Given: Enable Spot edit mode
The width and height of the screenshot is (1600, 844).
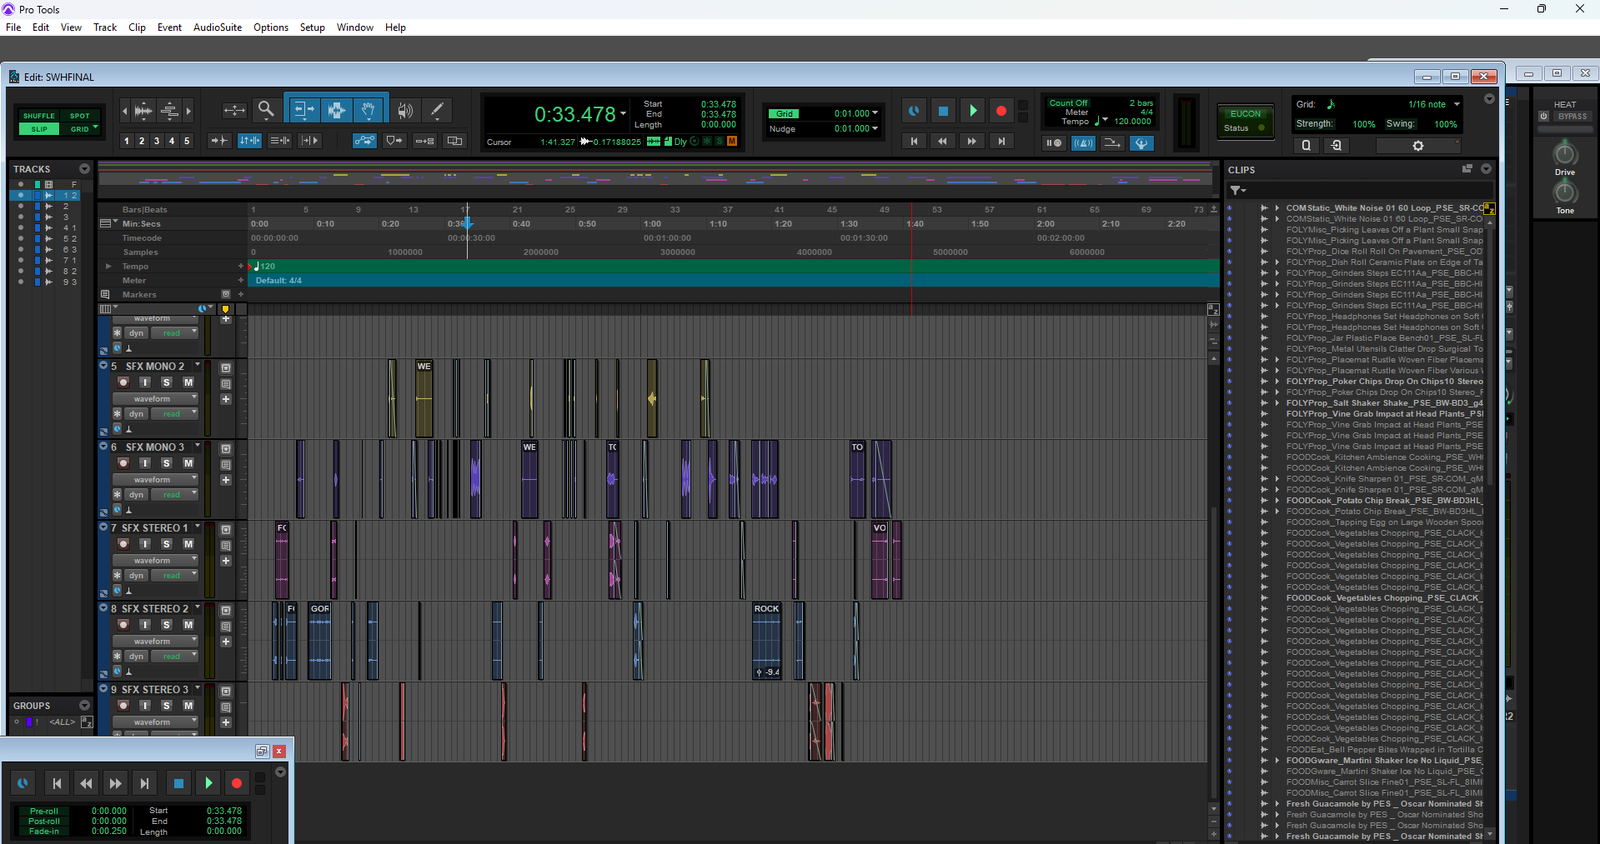Looking at the screenshot, I should click(80, 116).
